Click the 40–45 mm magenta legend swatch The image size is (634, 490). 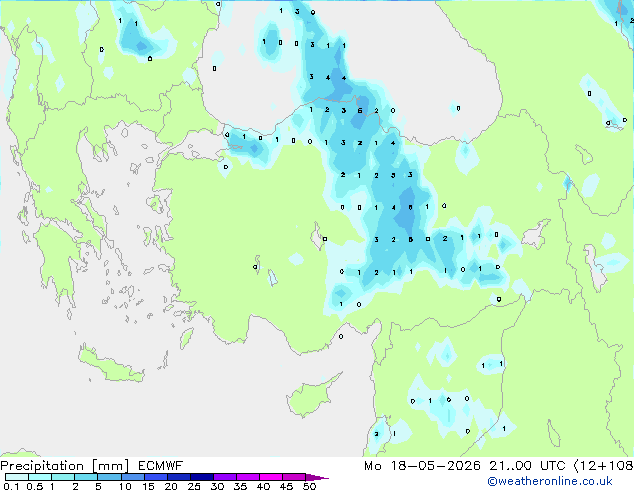(271, 477)
